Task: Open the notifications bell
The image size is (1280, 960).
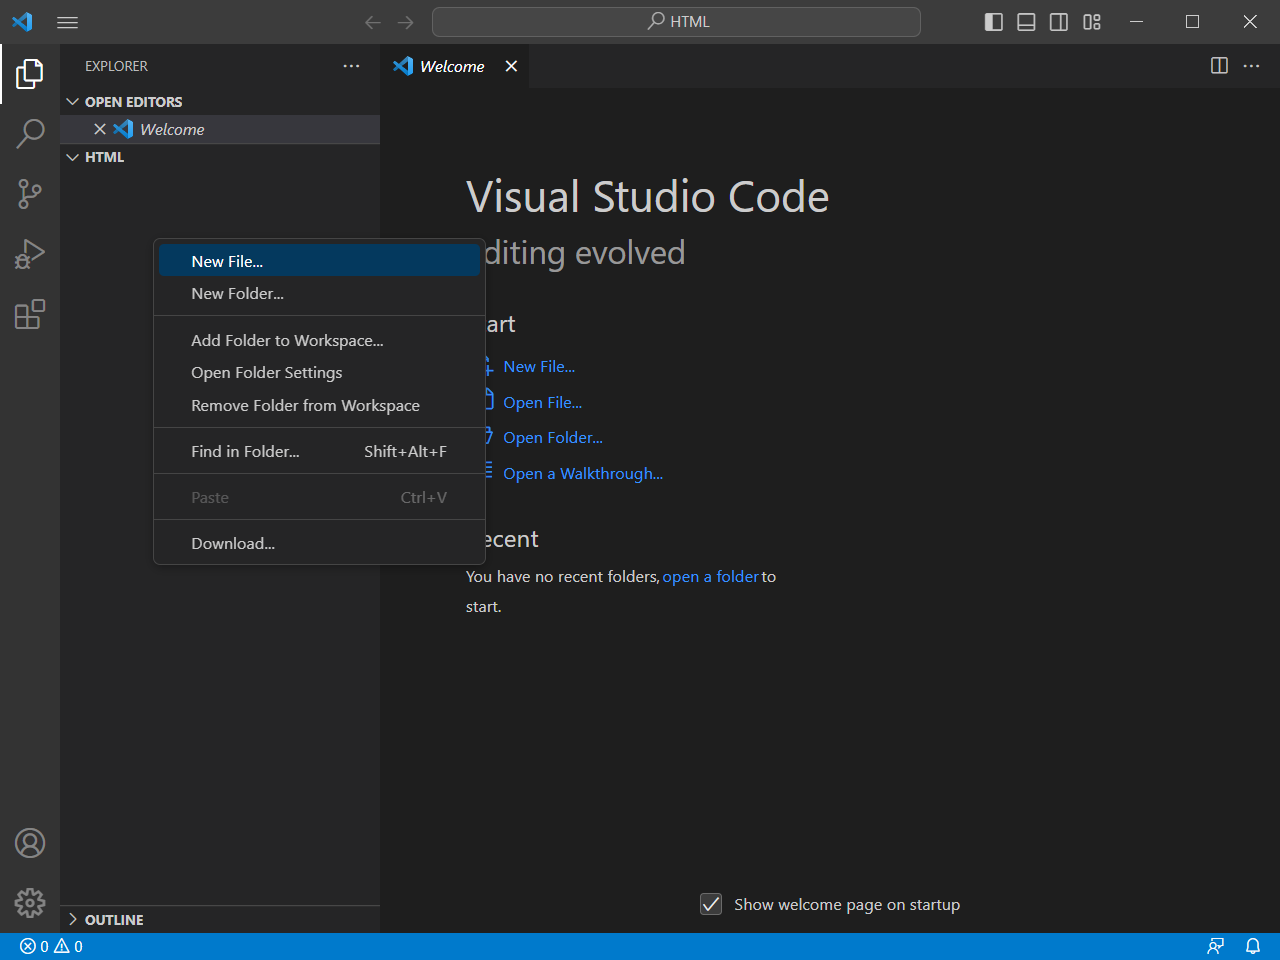Action: pos(1252,946)
